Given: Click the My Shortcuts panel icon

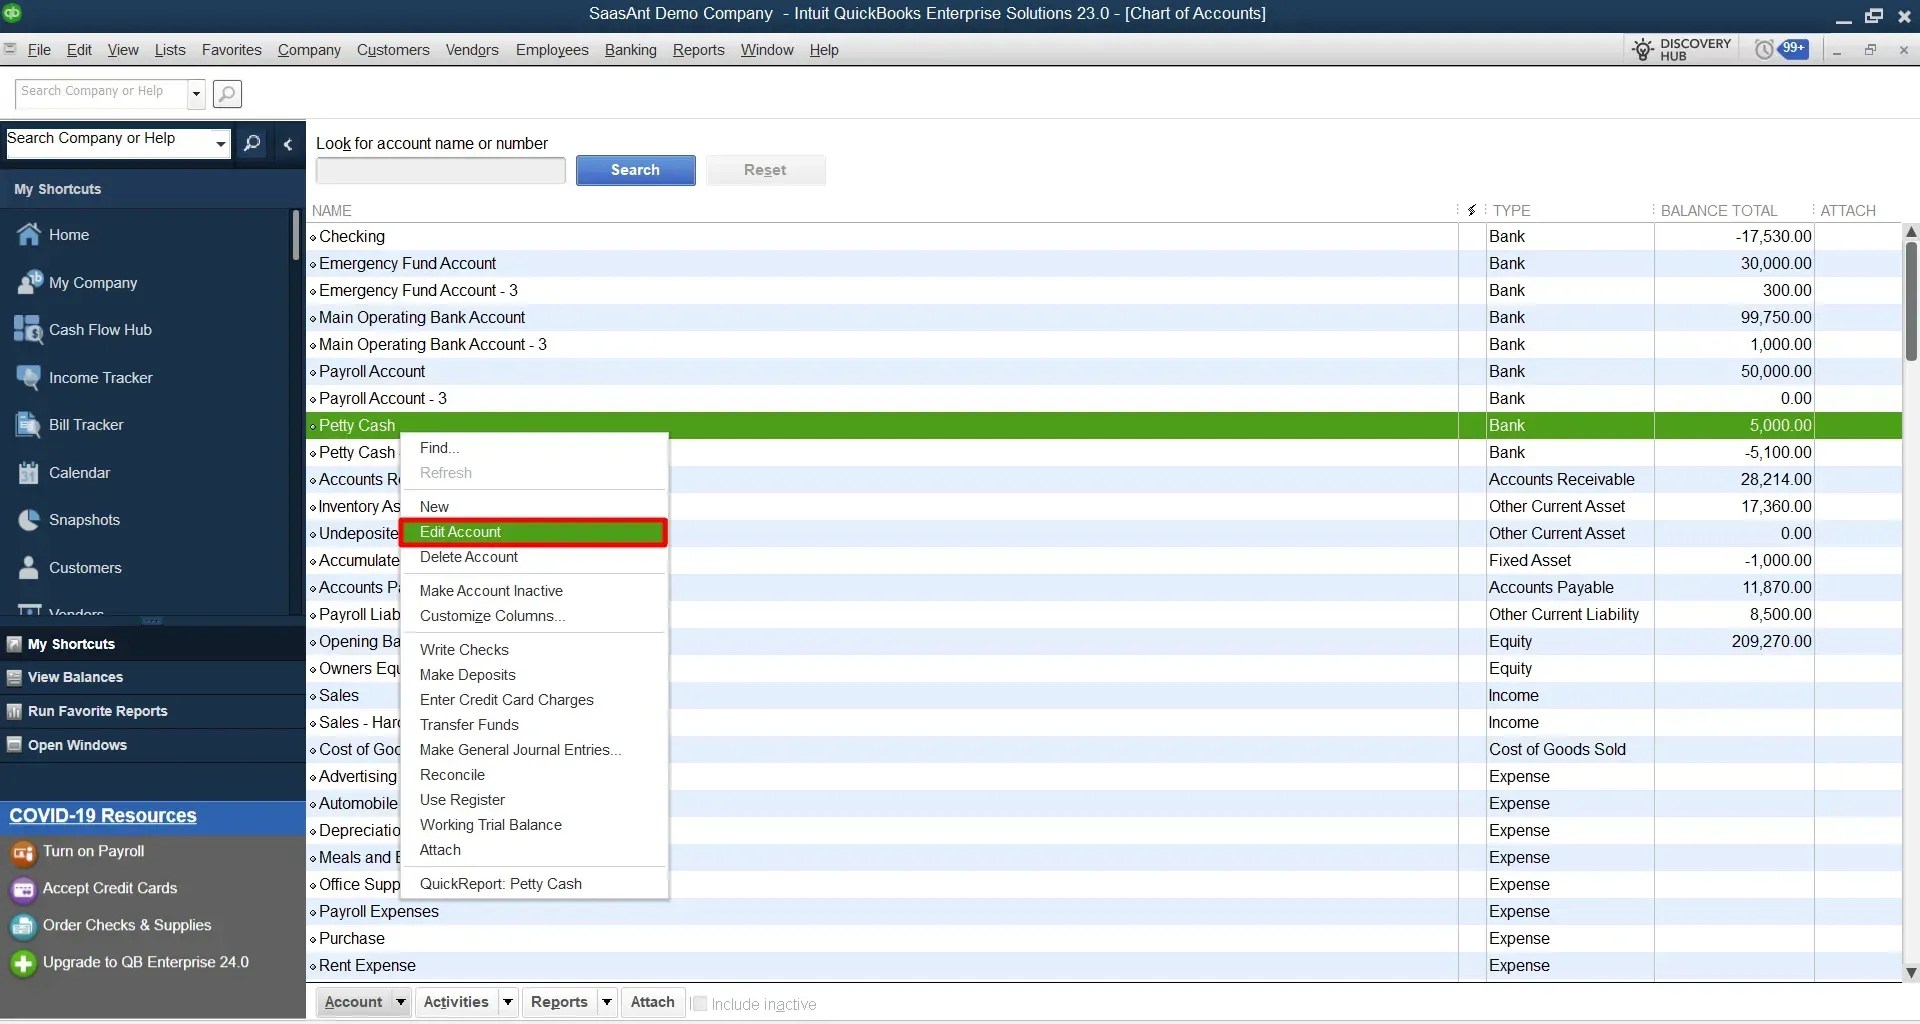Looking at the screenshot, I should tap(14, 644).
